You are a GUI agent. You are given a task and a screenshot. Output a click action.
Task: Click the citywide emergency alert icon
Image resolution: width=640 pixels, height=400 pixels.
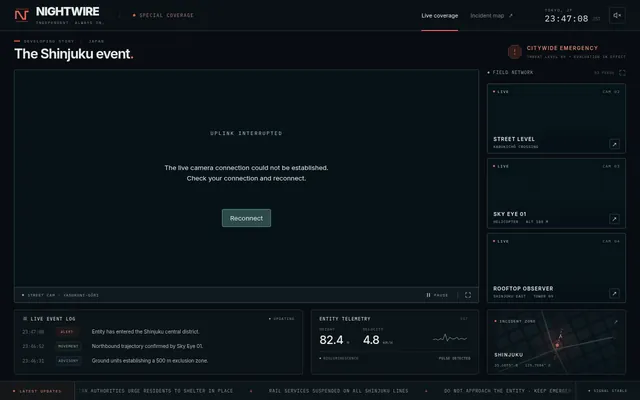tap(514, 51)
